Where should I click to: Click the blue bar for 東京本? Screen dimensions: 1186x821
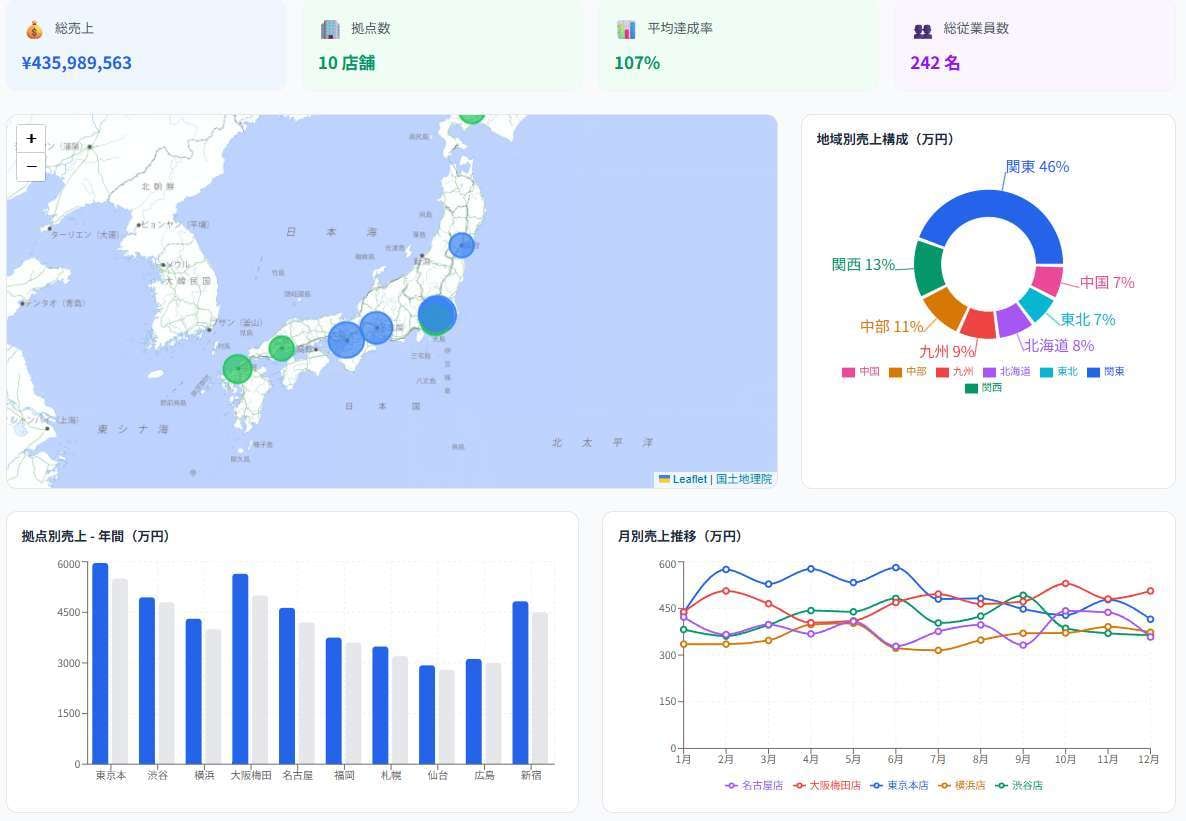(x=100, y=664)
